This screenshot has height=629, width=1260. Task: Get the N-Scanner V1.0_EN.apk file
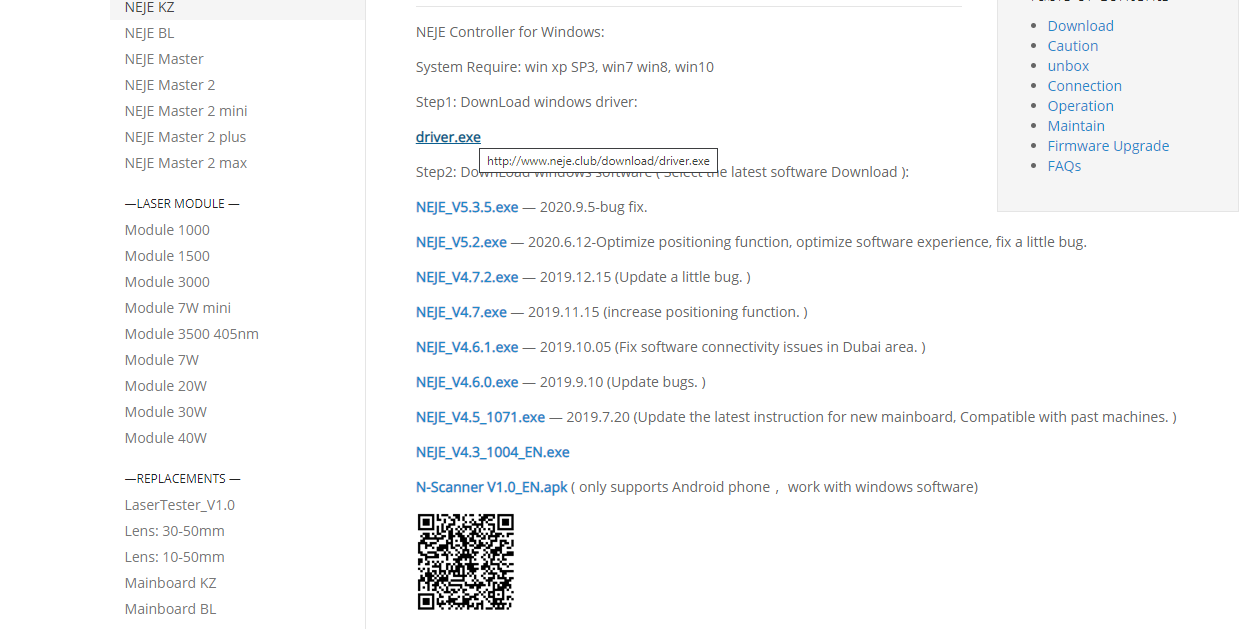click(491, 487)
